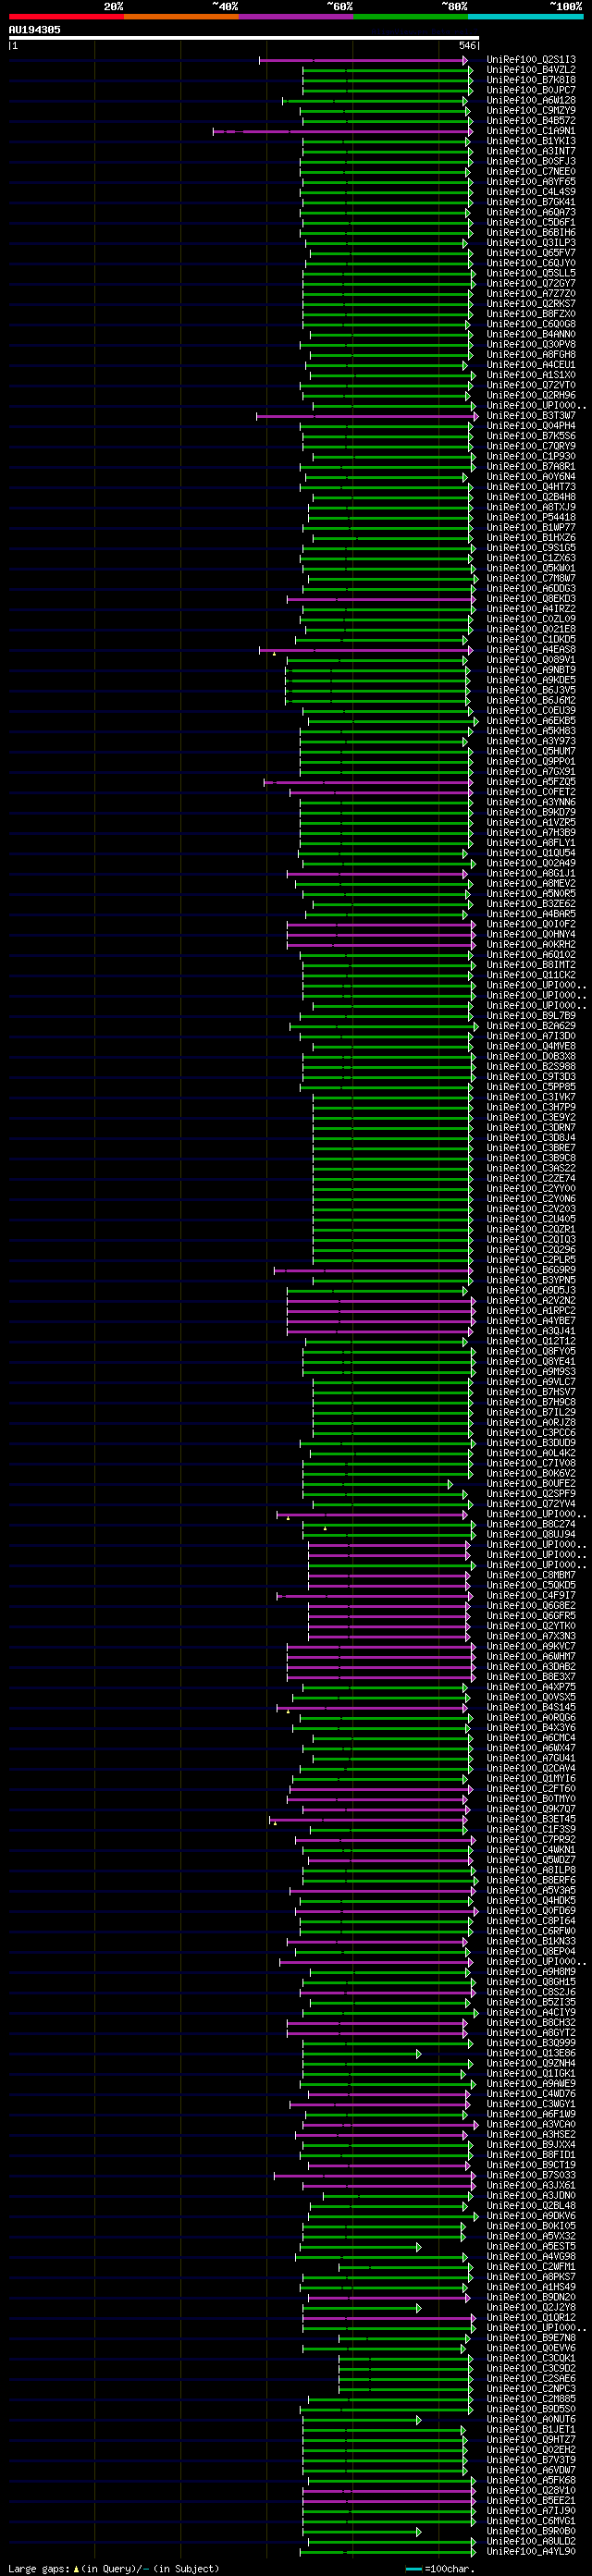This screenshot has width=592, height=2576.
Task: Select hit UniRef100_C9S1G5
Action: point(531,548)
